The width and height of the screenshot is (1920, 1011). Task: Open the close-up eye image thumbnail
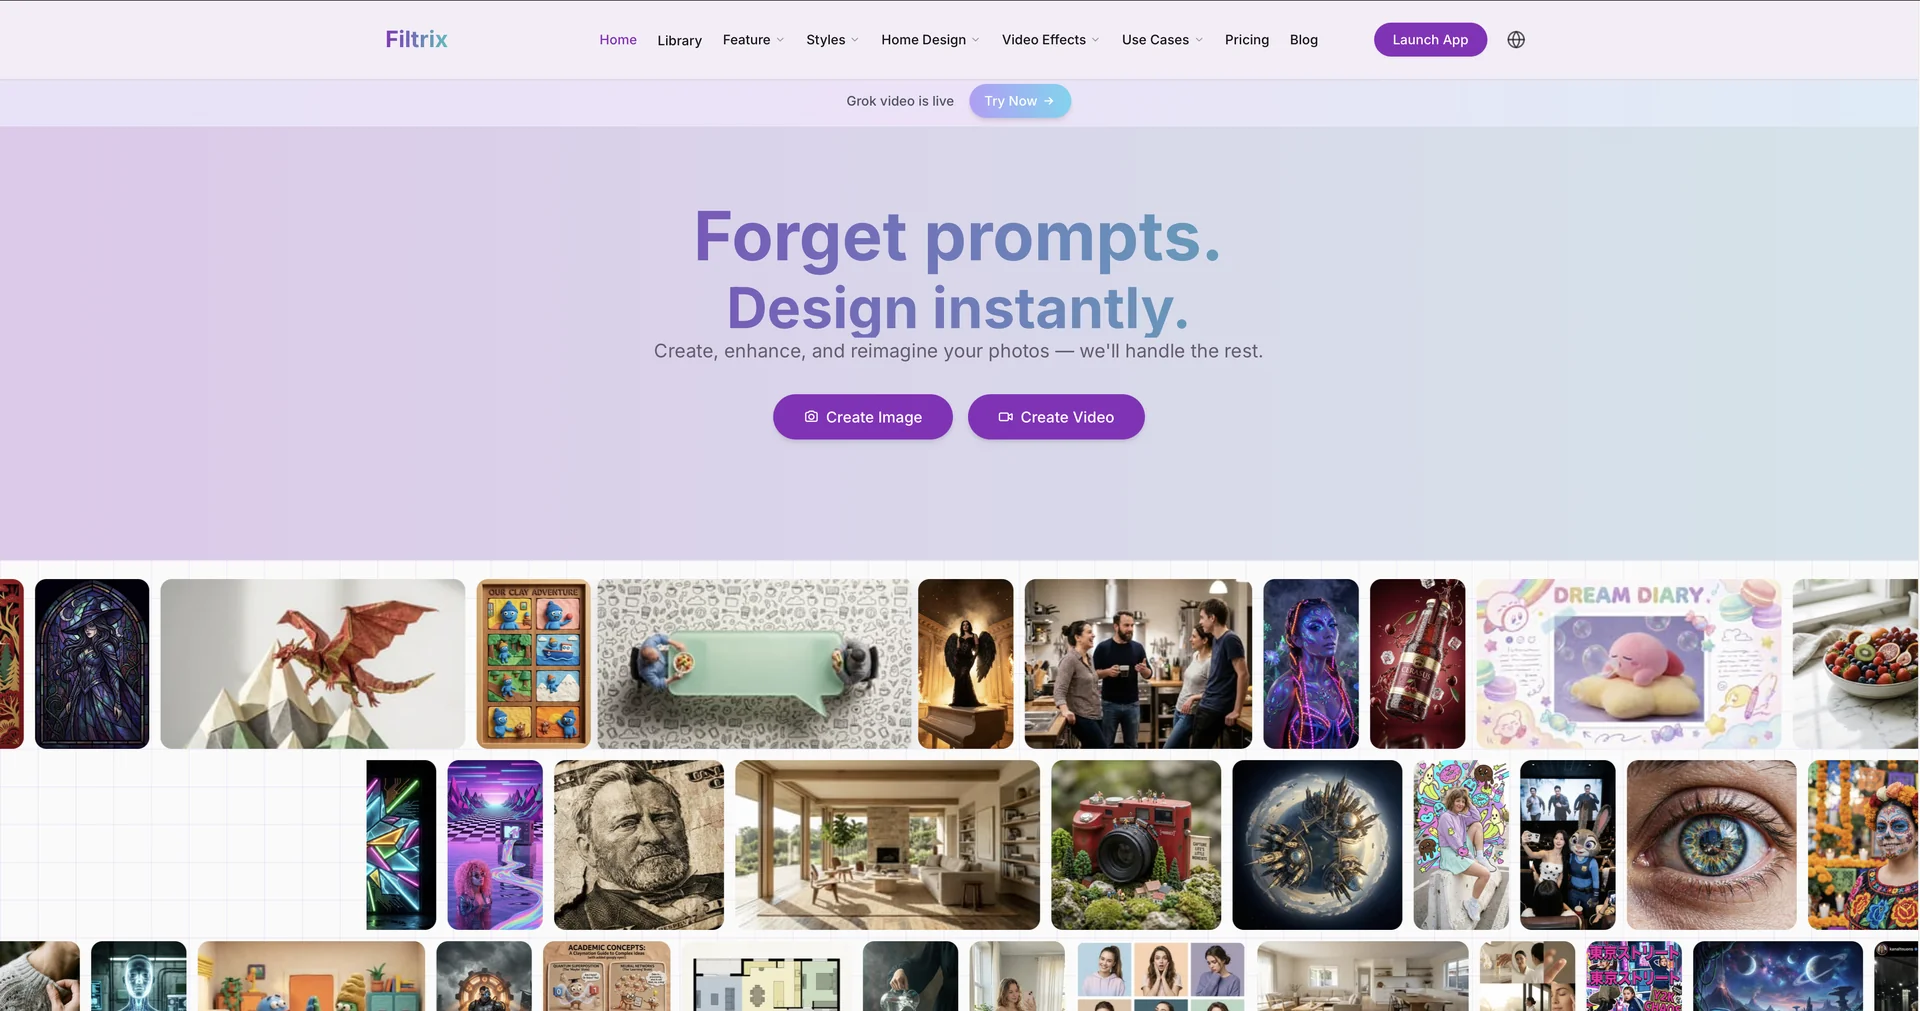[1711, 845]
